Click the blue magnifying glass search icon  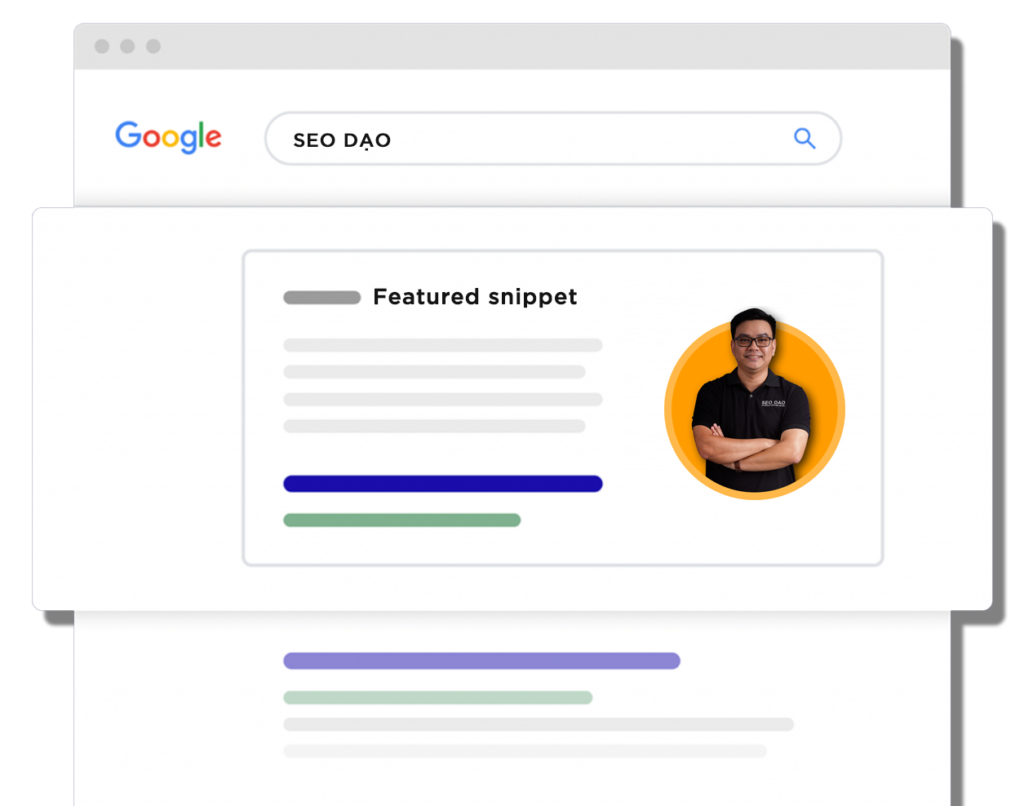point(805,138)
